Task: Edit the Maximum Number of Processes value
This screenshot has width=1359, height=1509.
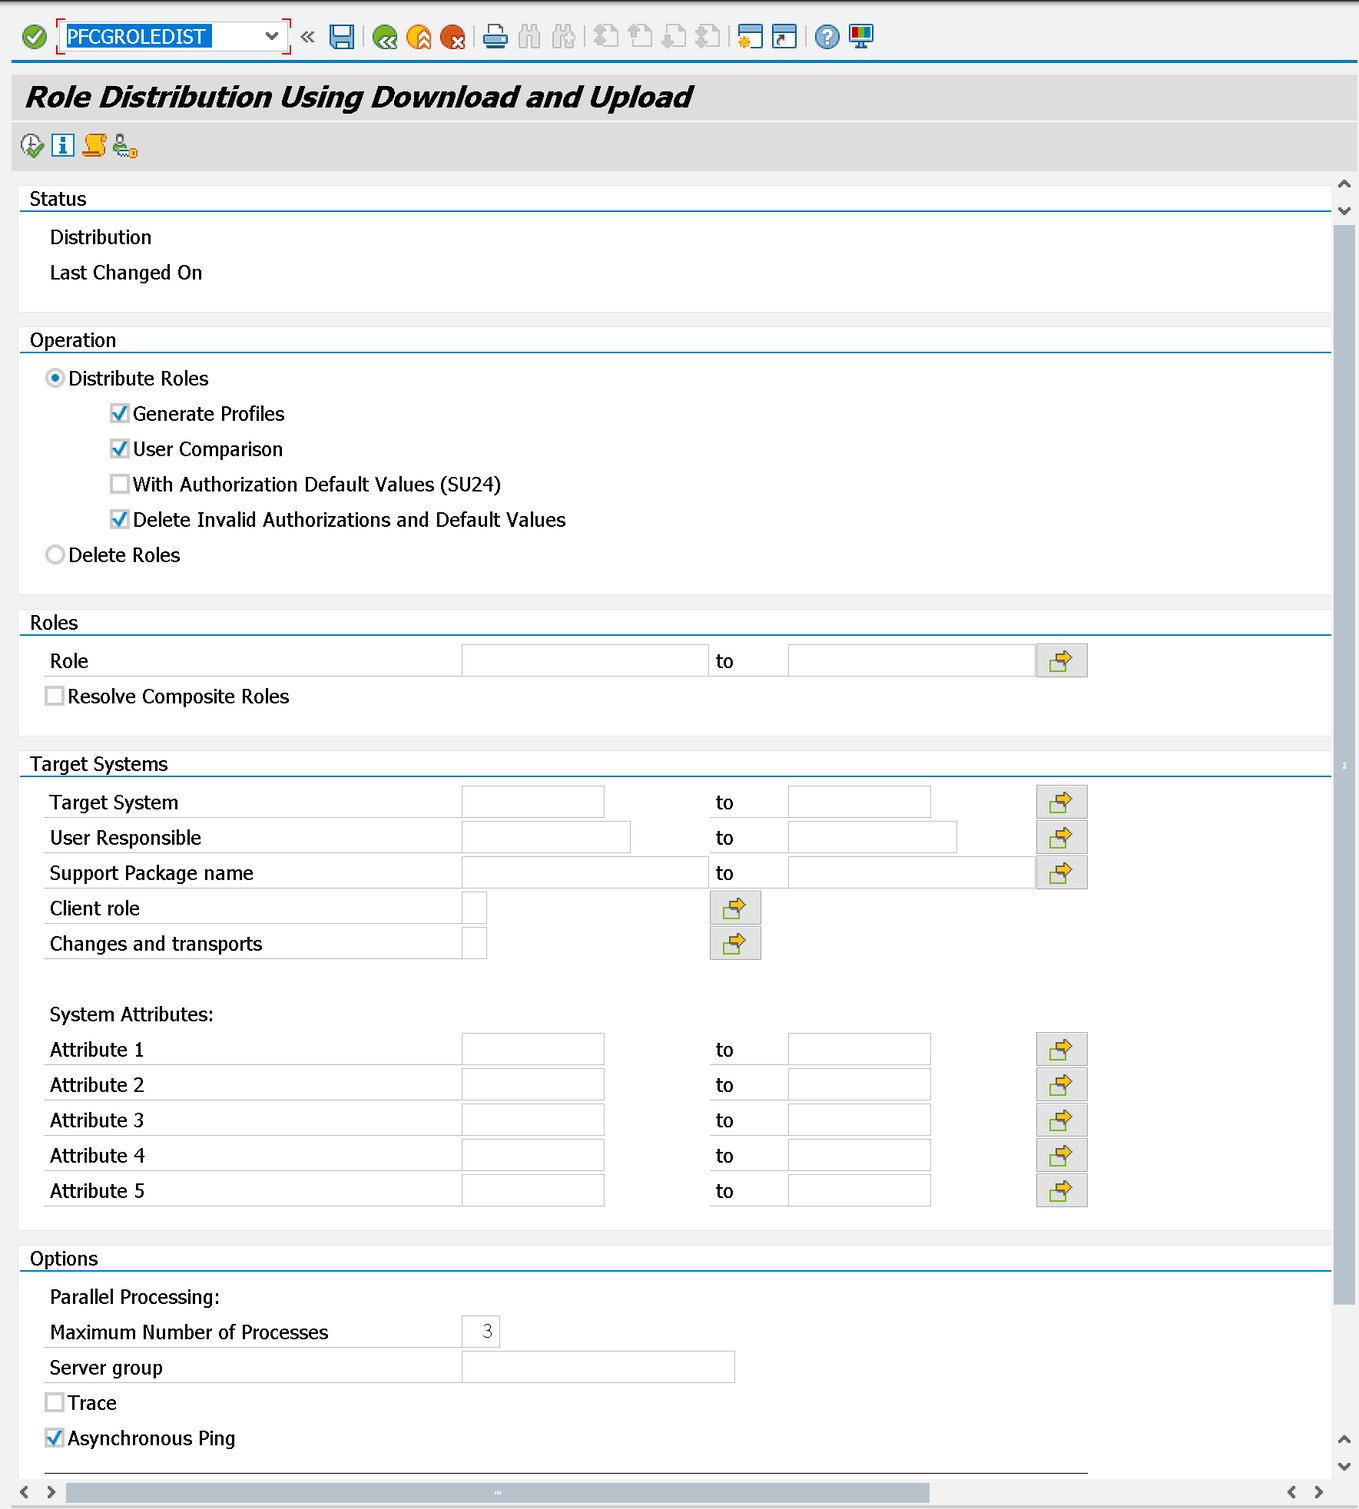Action: click(482, 1331)
